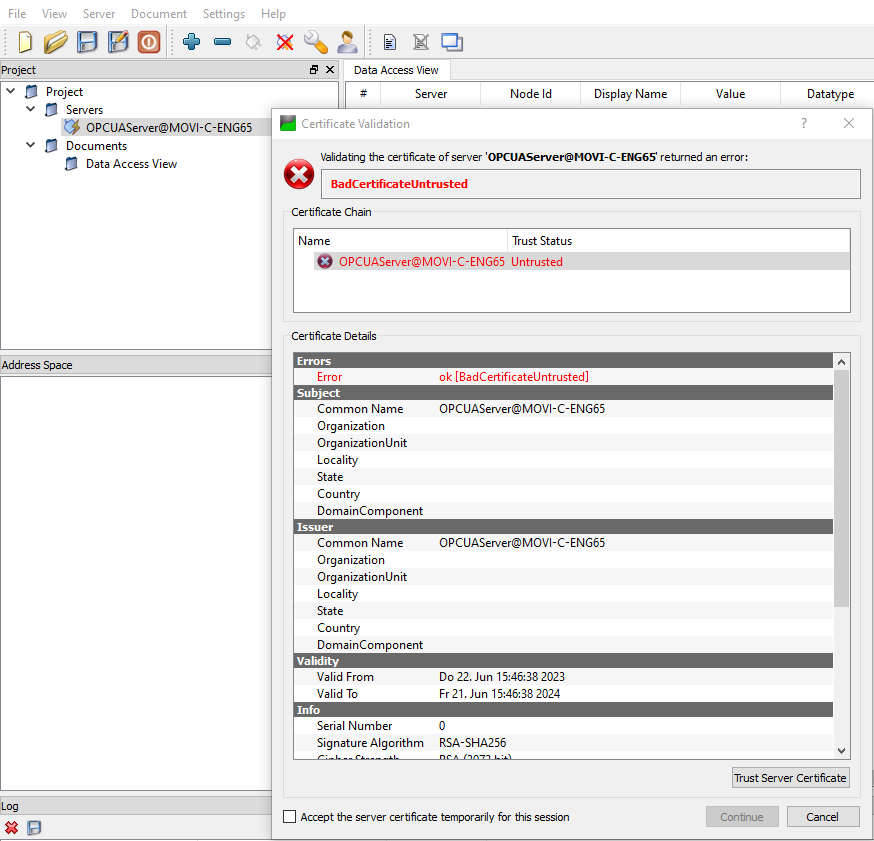Select the untrusted OPCUAServer@MOVI-C-ENG65 certificate chain row

[421, 262]
